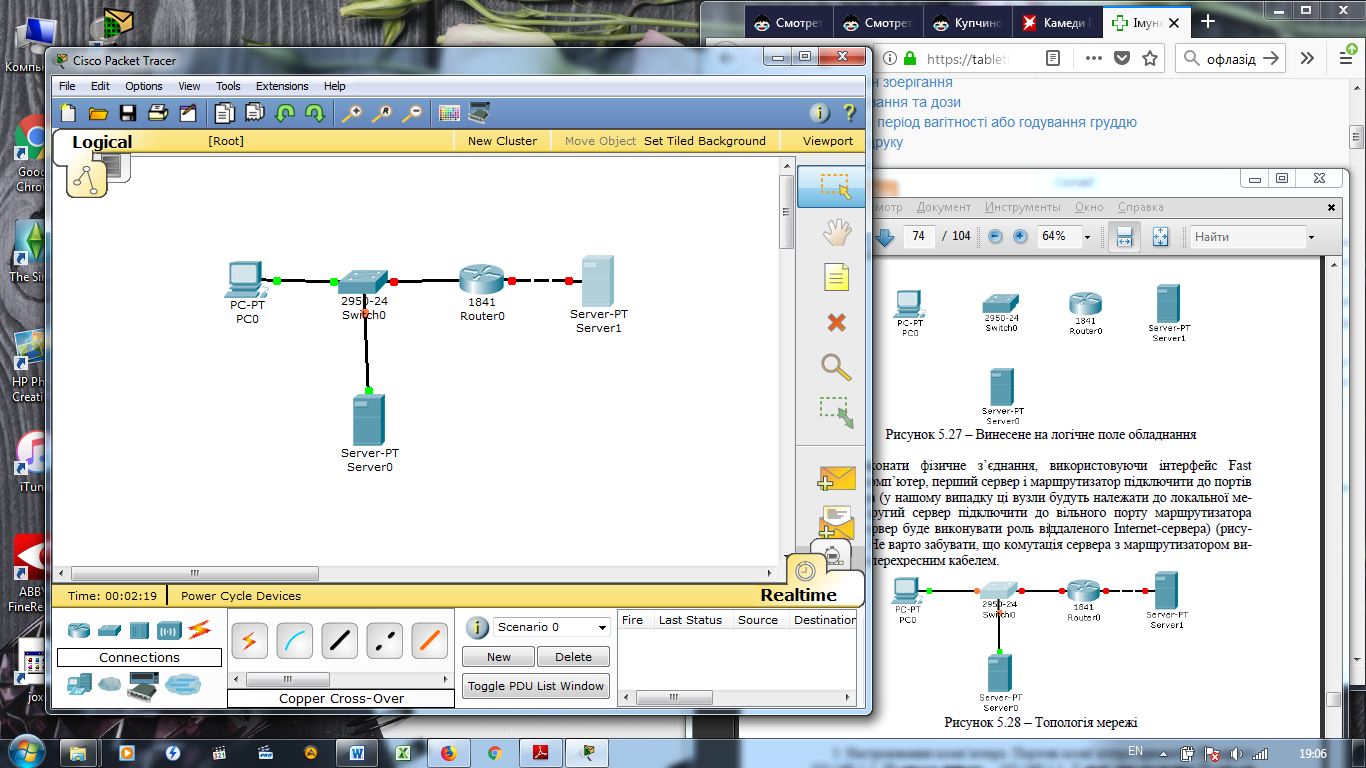The height and width of the screenshot is (768, 1366).
Task: Open the Options menu
Action: pyautogui.click(x=144, y=86)
